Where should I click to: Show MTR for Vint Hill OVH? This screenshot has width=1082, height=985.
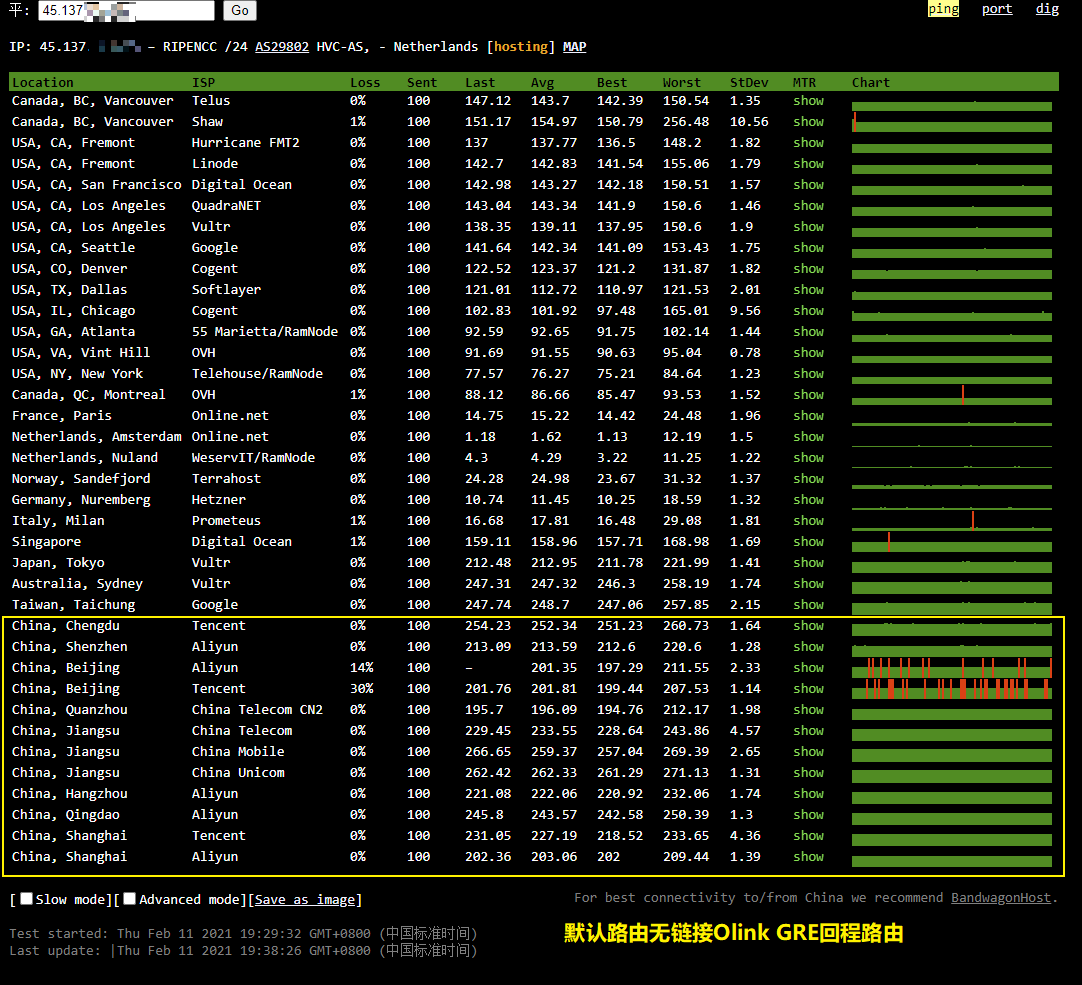[808, 353]
